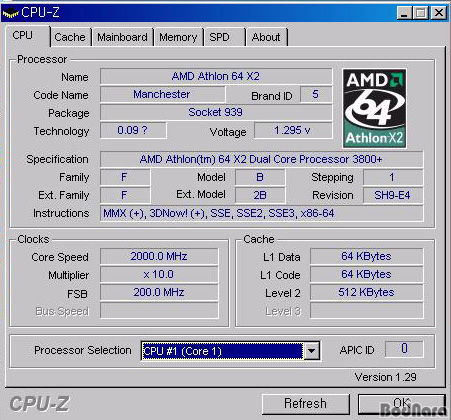Go to the About tab

click(267, 37)
